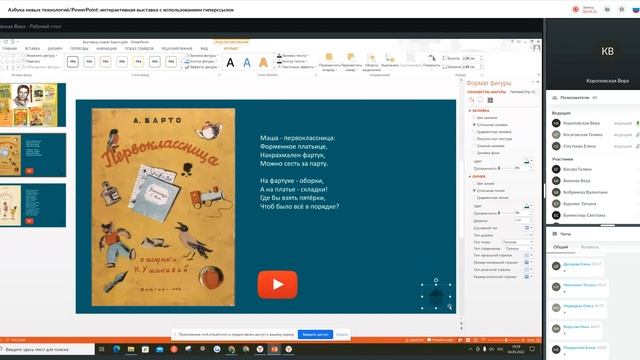This screenshot has height=360, width=640.
Task: Open the Animations ribbon tab
Action: (x=107, y=49)
